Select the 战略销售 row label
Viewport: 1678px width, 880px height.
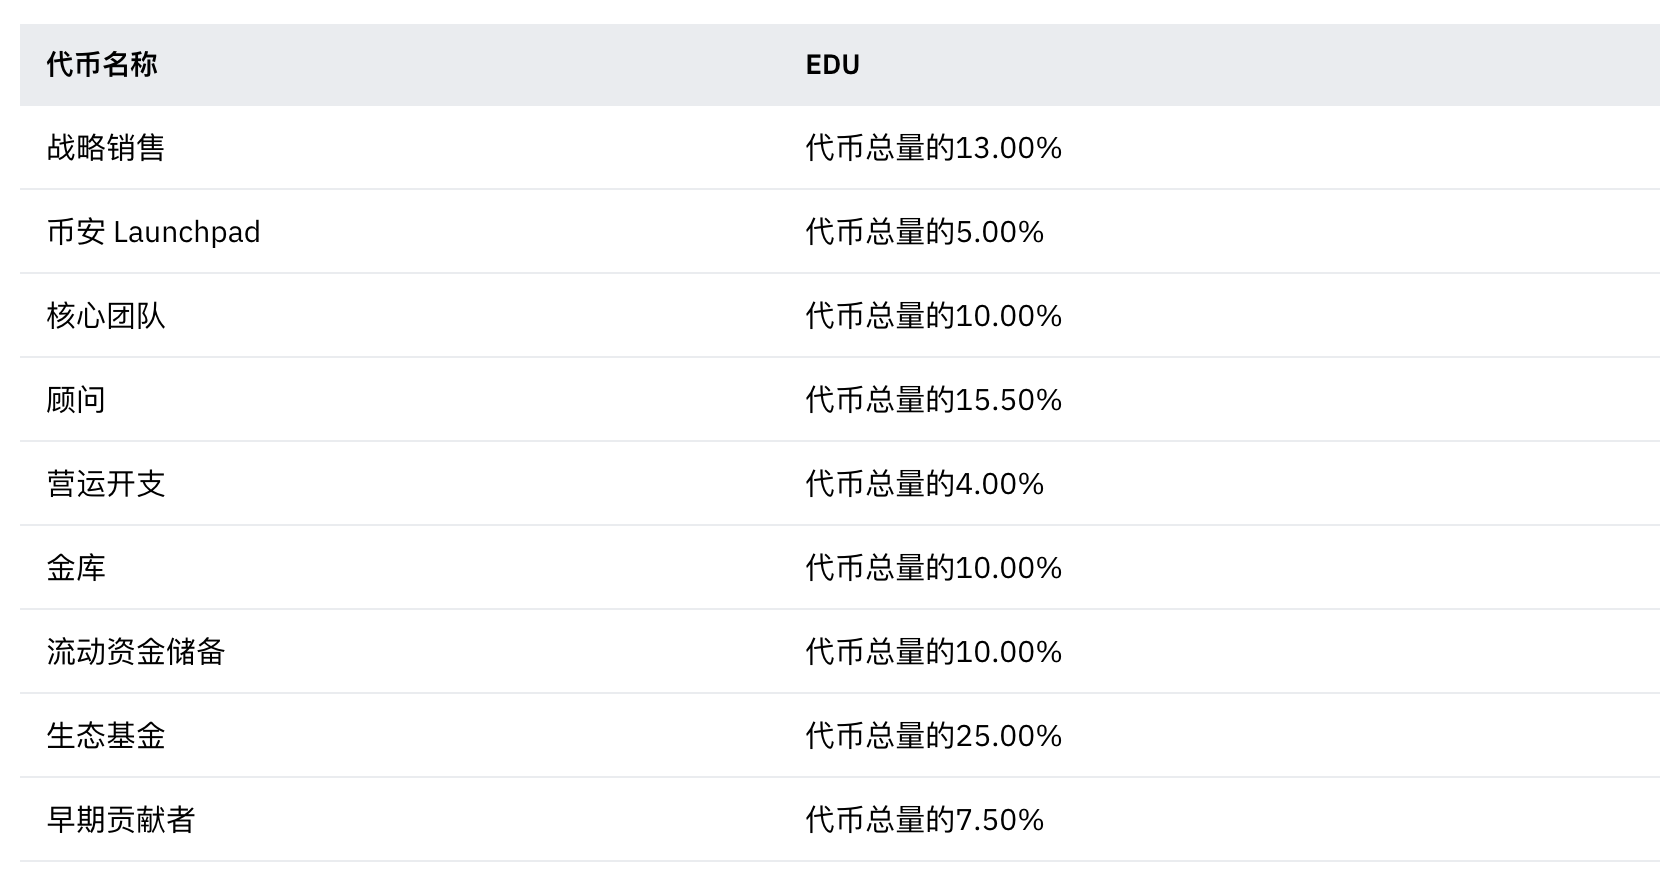(106, 148)
